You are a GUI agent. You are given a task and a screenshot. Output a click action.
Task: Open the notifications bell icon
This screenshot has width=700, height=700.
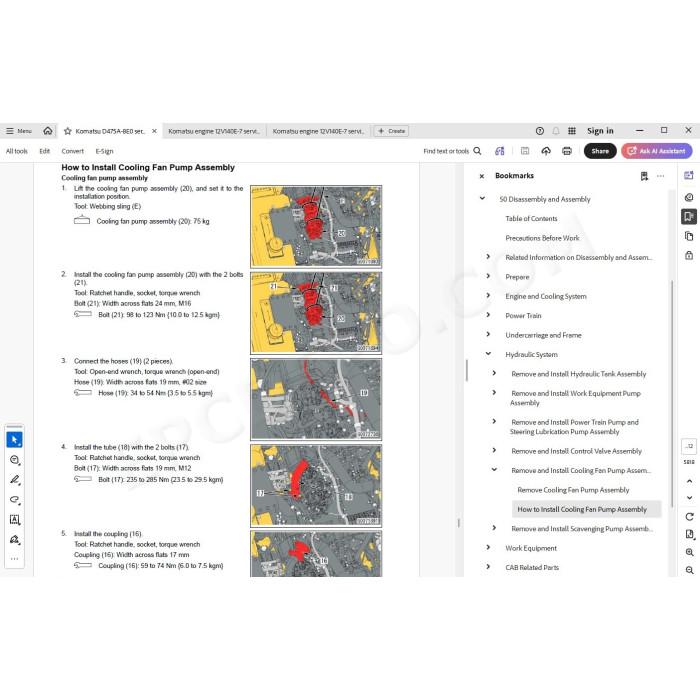[556, 131]
